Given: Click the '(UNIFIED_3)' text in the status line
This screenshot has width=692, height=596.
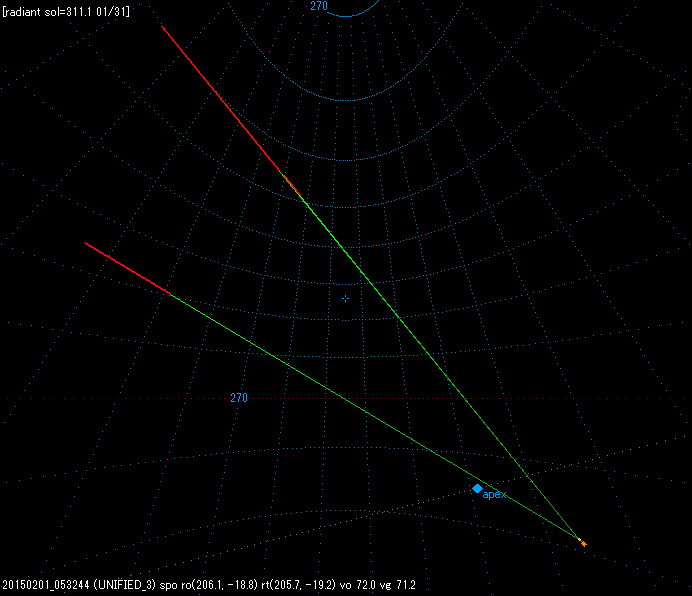Looking at the screenshot, I should pos(124,585).
